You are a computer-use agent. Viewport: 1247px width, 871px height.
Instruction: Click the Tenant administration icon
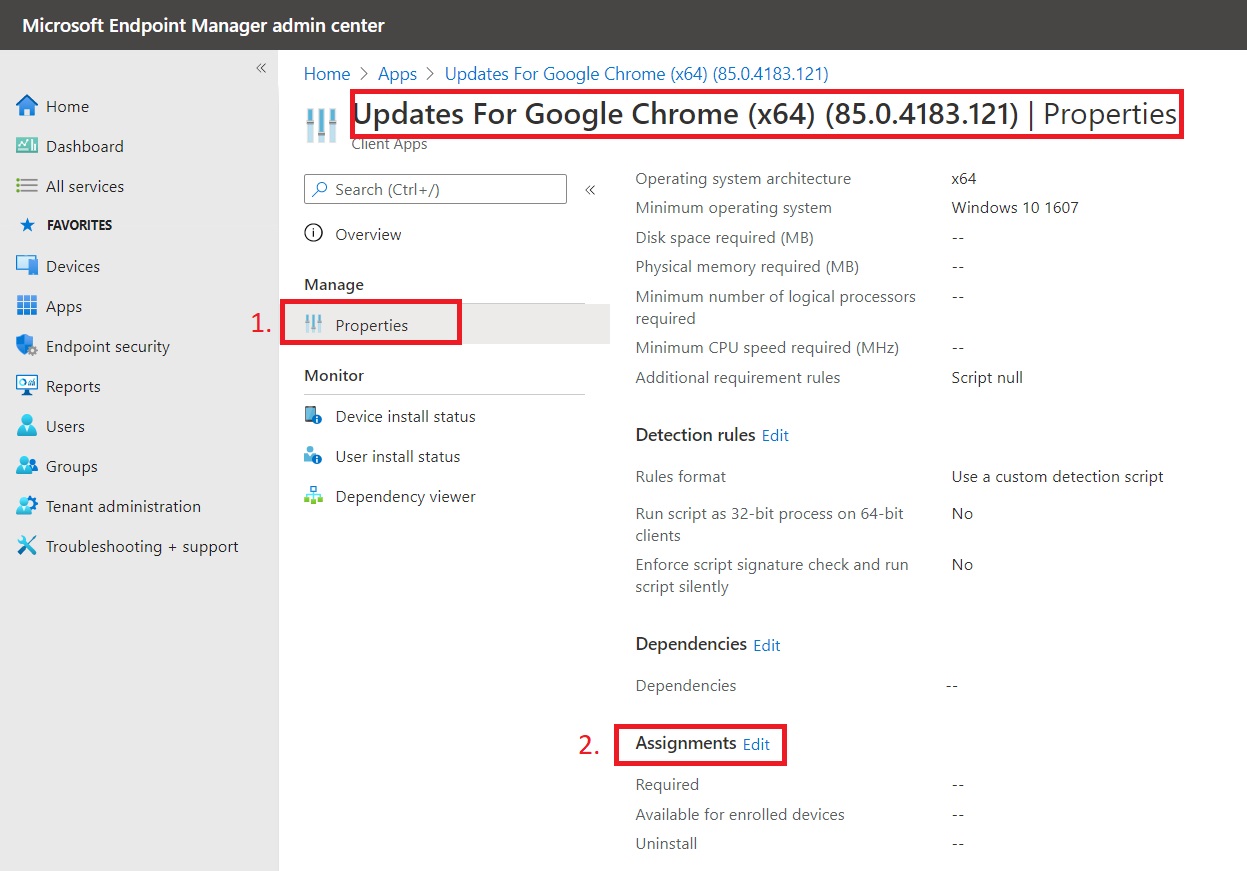pos(27,506)
